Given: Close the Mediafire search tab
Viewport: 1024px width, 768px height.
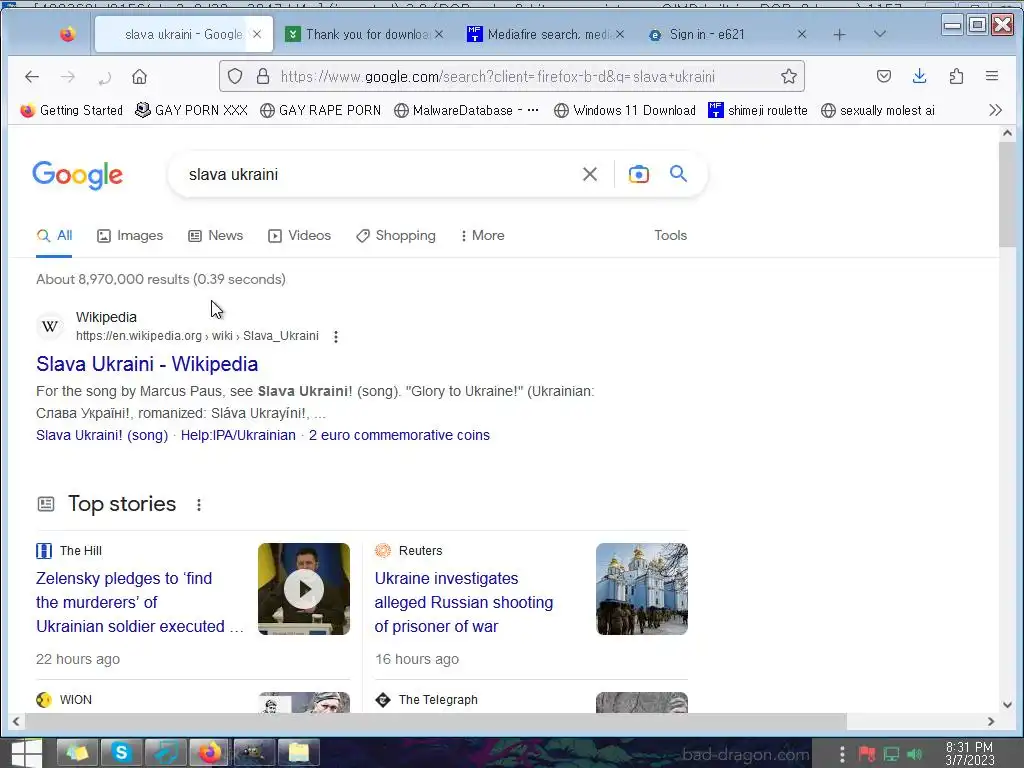Looking at the screenshot, I should (620, 34).
